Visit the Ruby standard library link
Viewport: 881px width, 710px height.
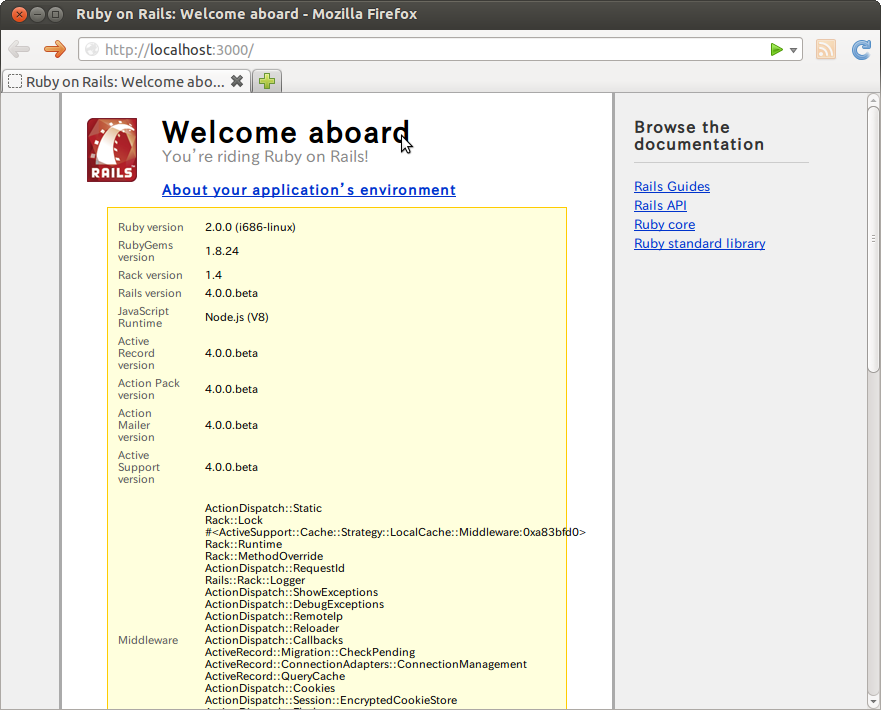tap(699, 244)
